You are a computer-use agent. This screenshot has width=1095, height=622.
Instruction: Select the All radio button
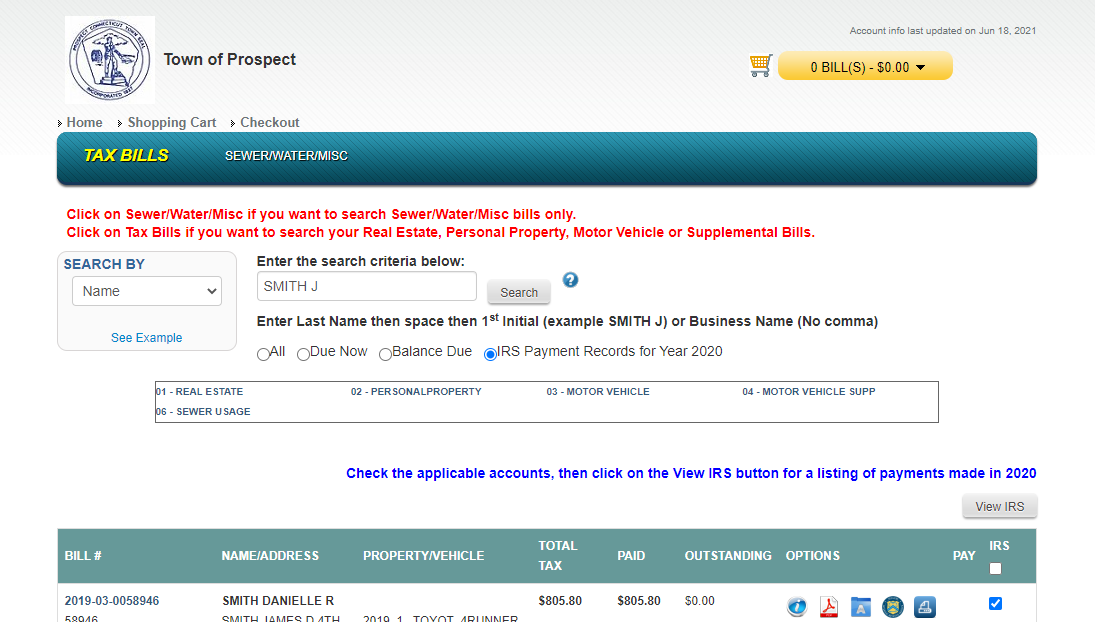(x=264, y=354)
